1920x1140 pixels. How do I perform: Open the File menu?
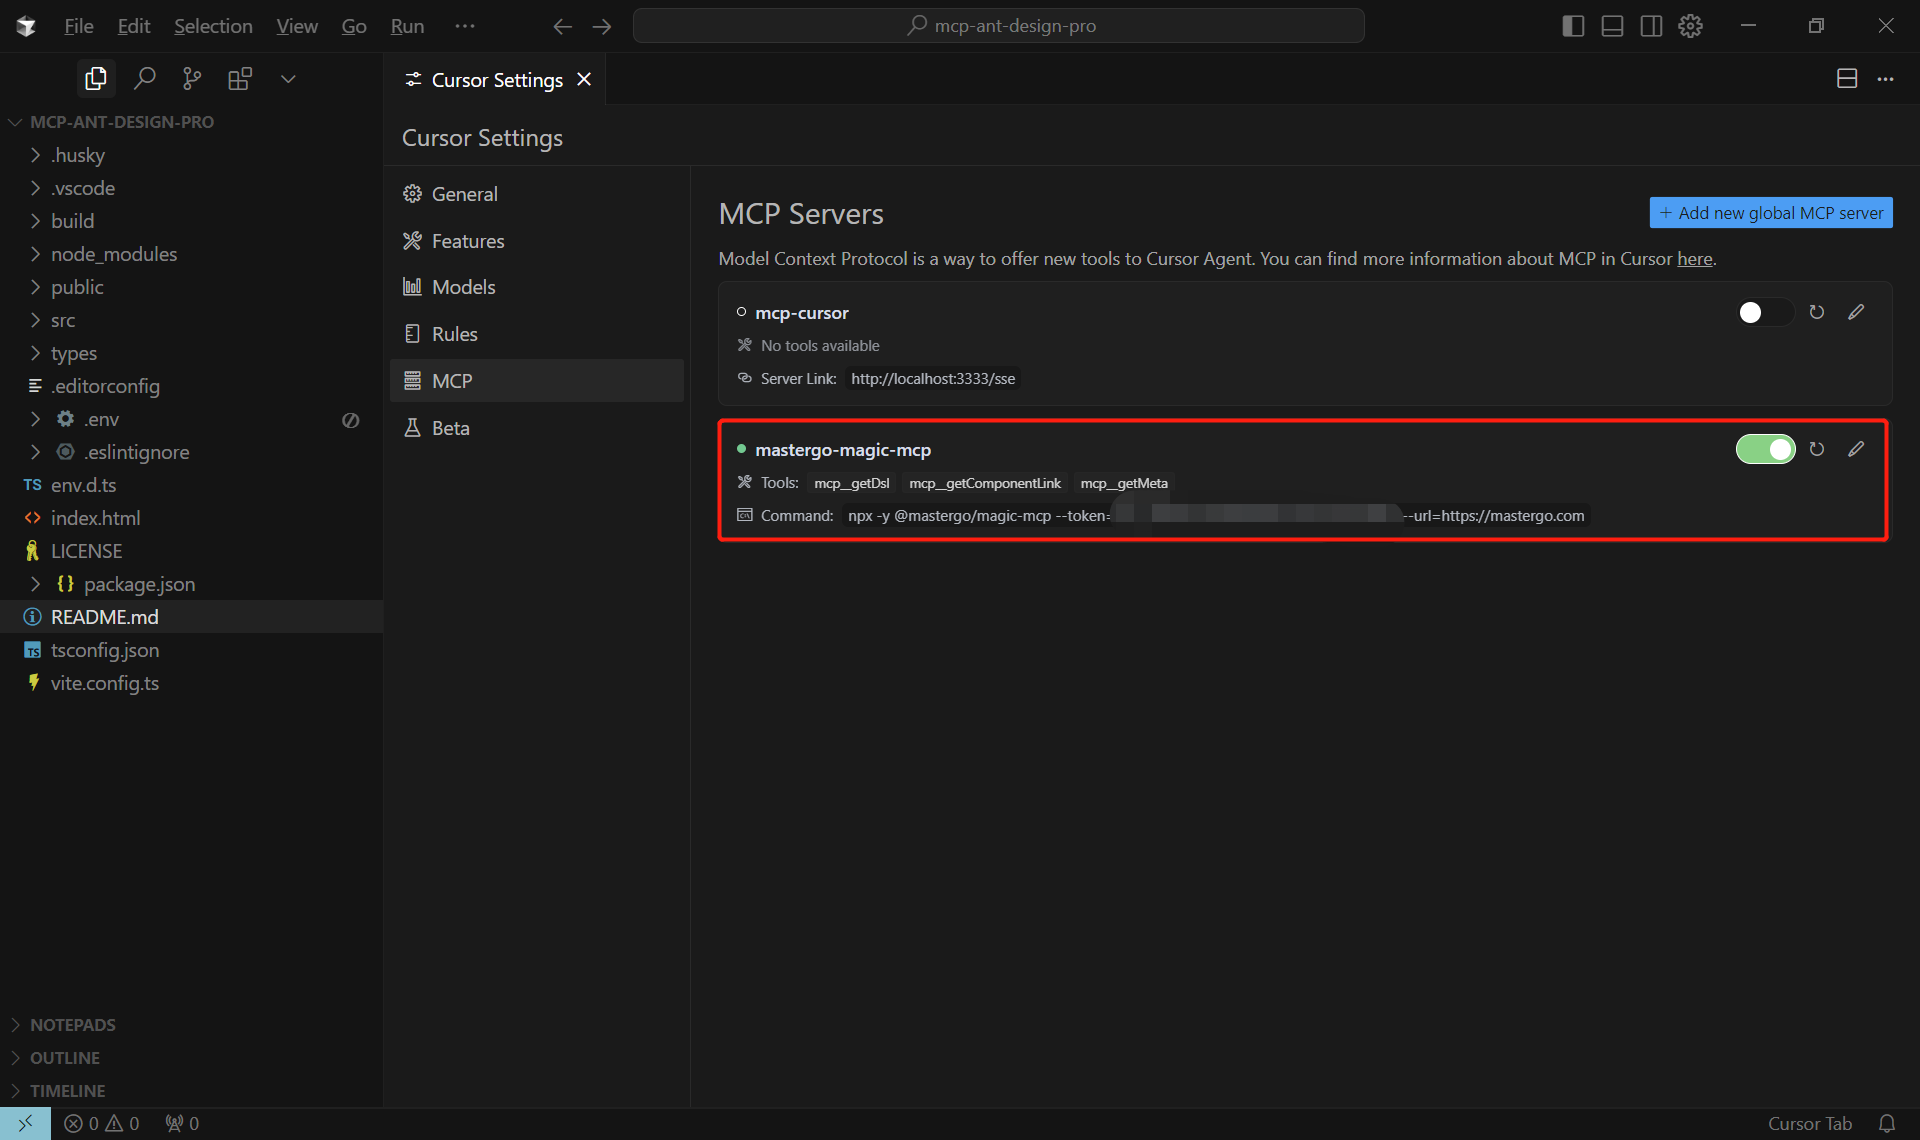(x=79, y=26)
